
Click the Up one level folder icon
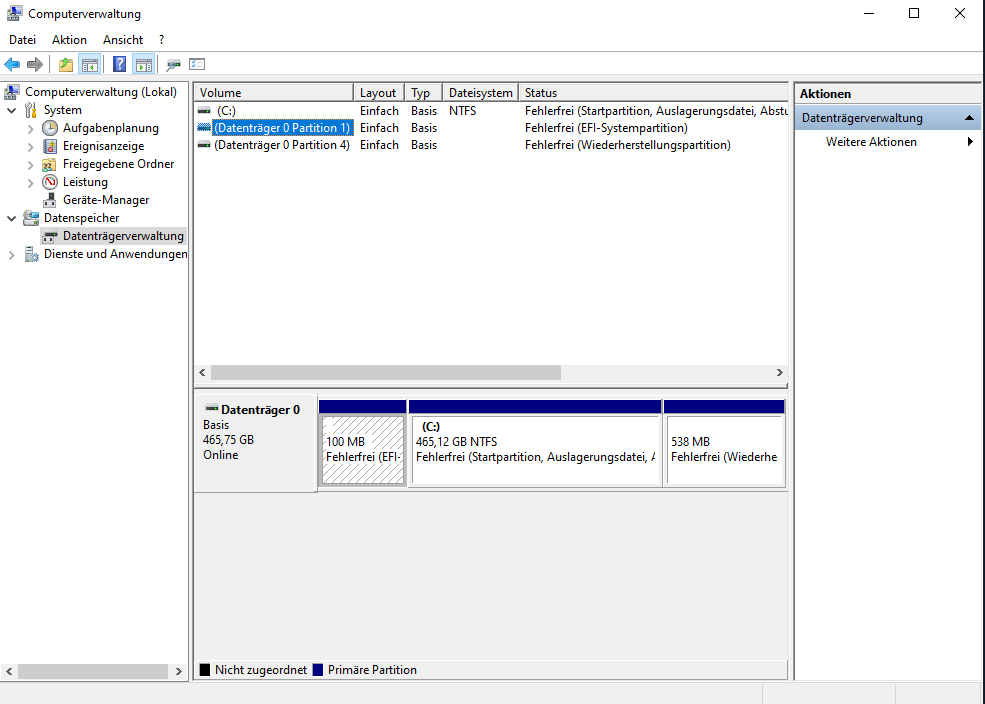[x=65, y=64]
